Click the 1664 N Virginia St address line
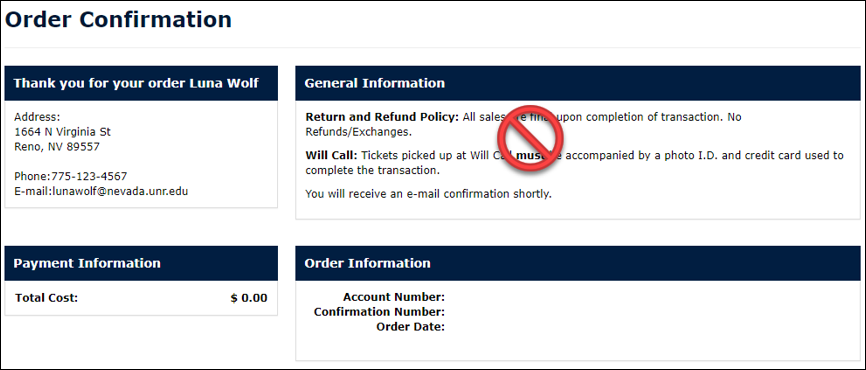This screenshot has height=370, width=866. tap(62, 132)
